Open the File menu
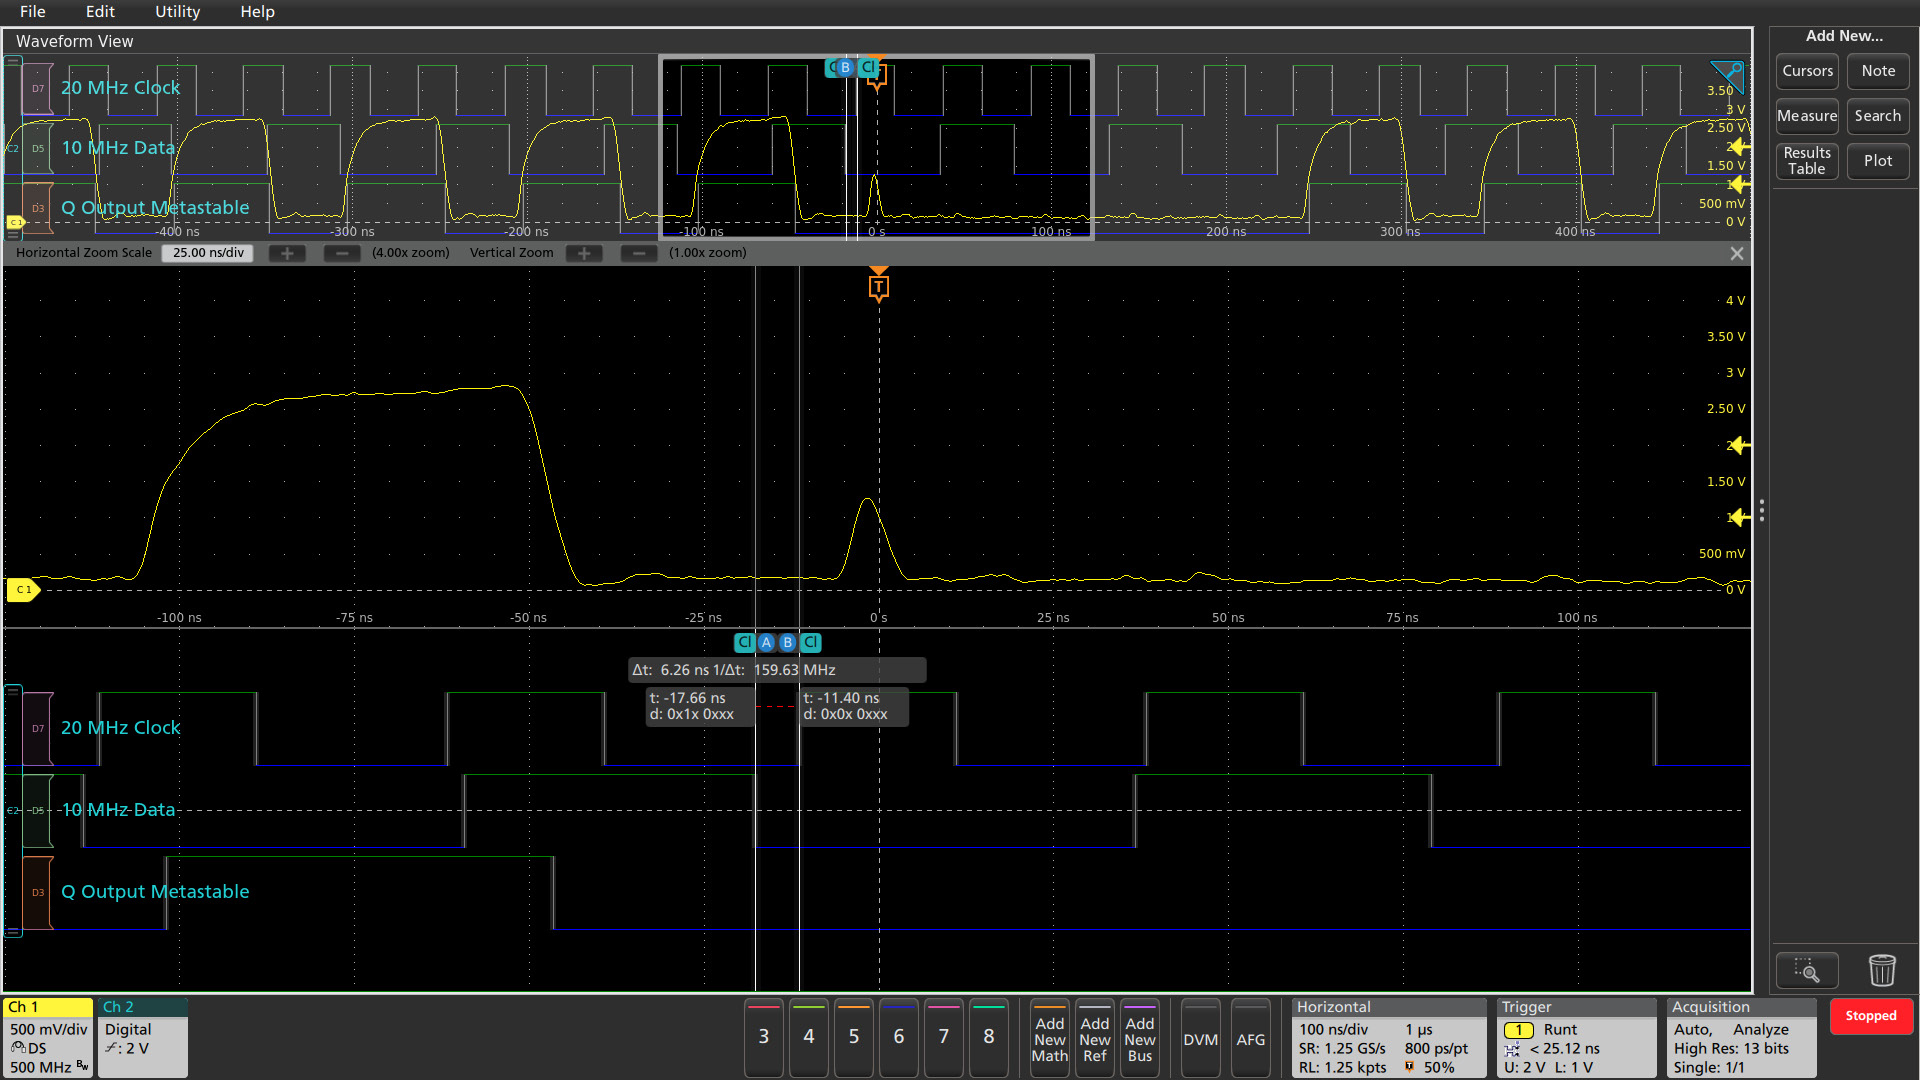The width and height of the screenshot is (1920, 1080). (x=34, y=12)
